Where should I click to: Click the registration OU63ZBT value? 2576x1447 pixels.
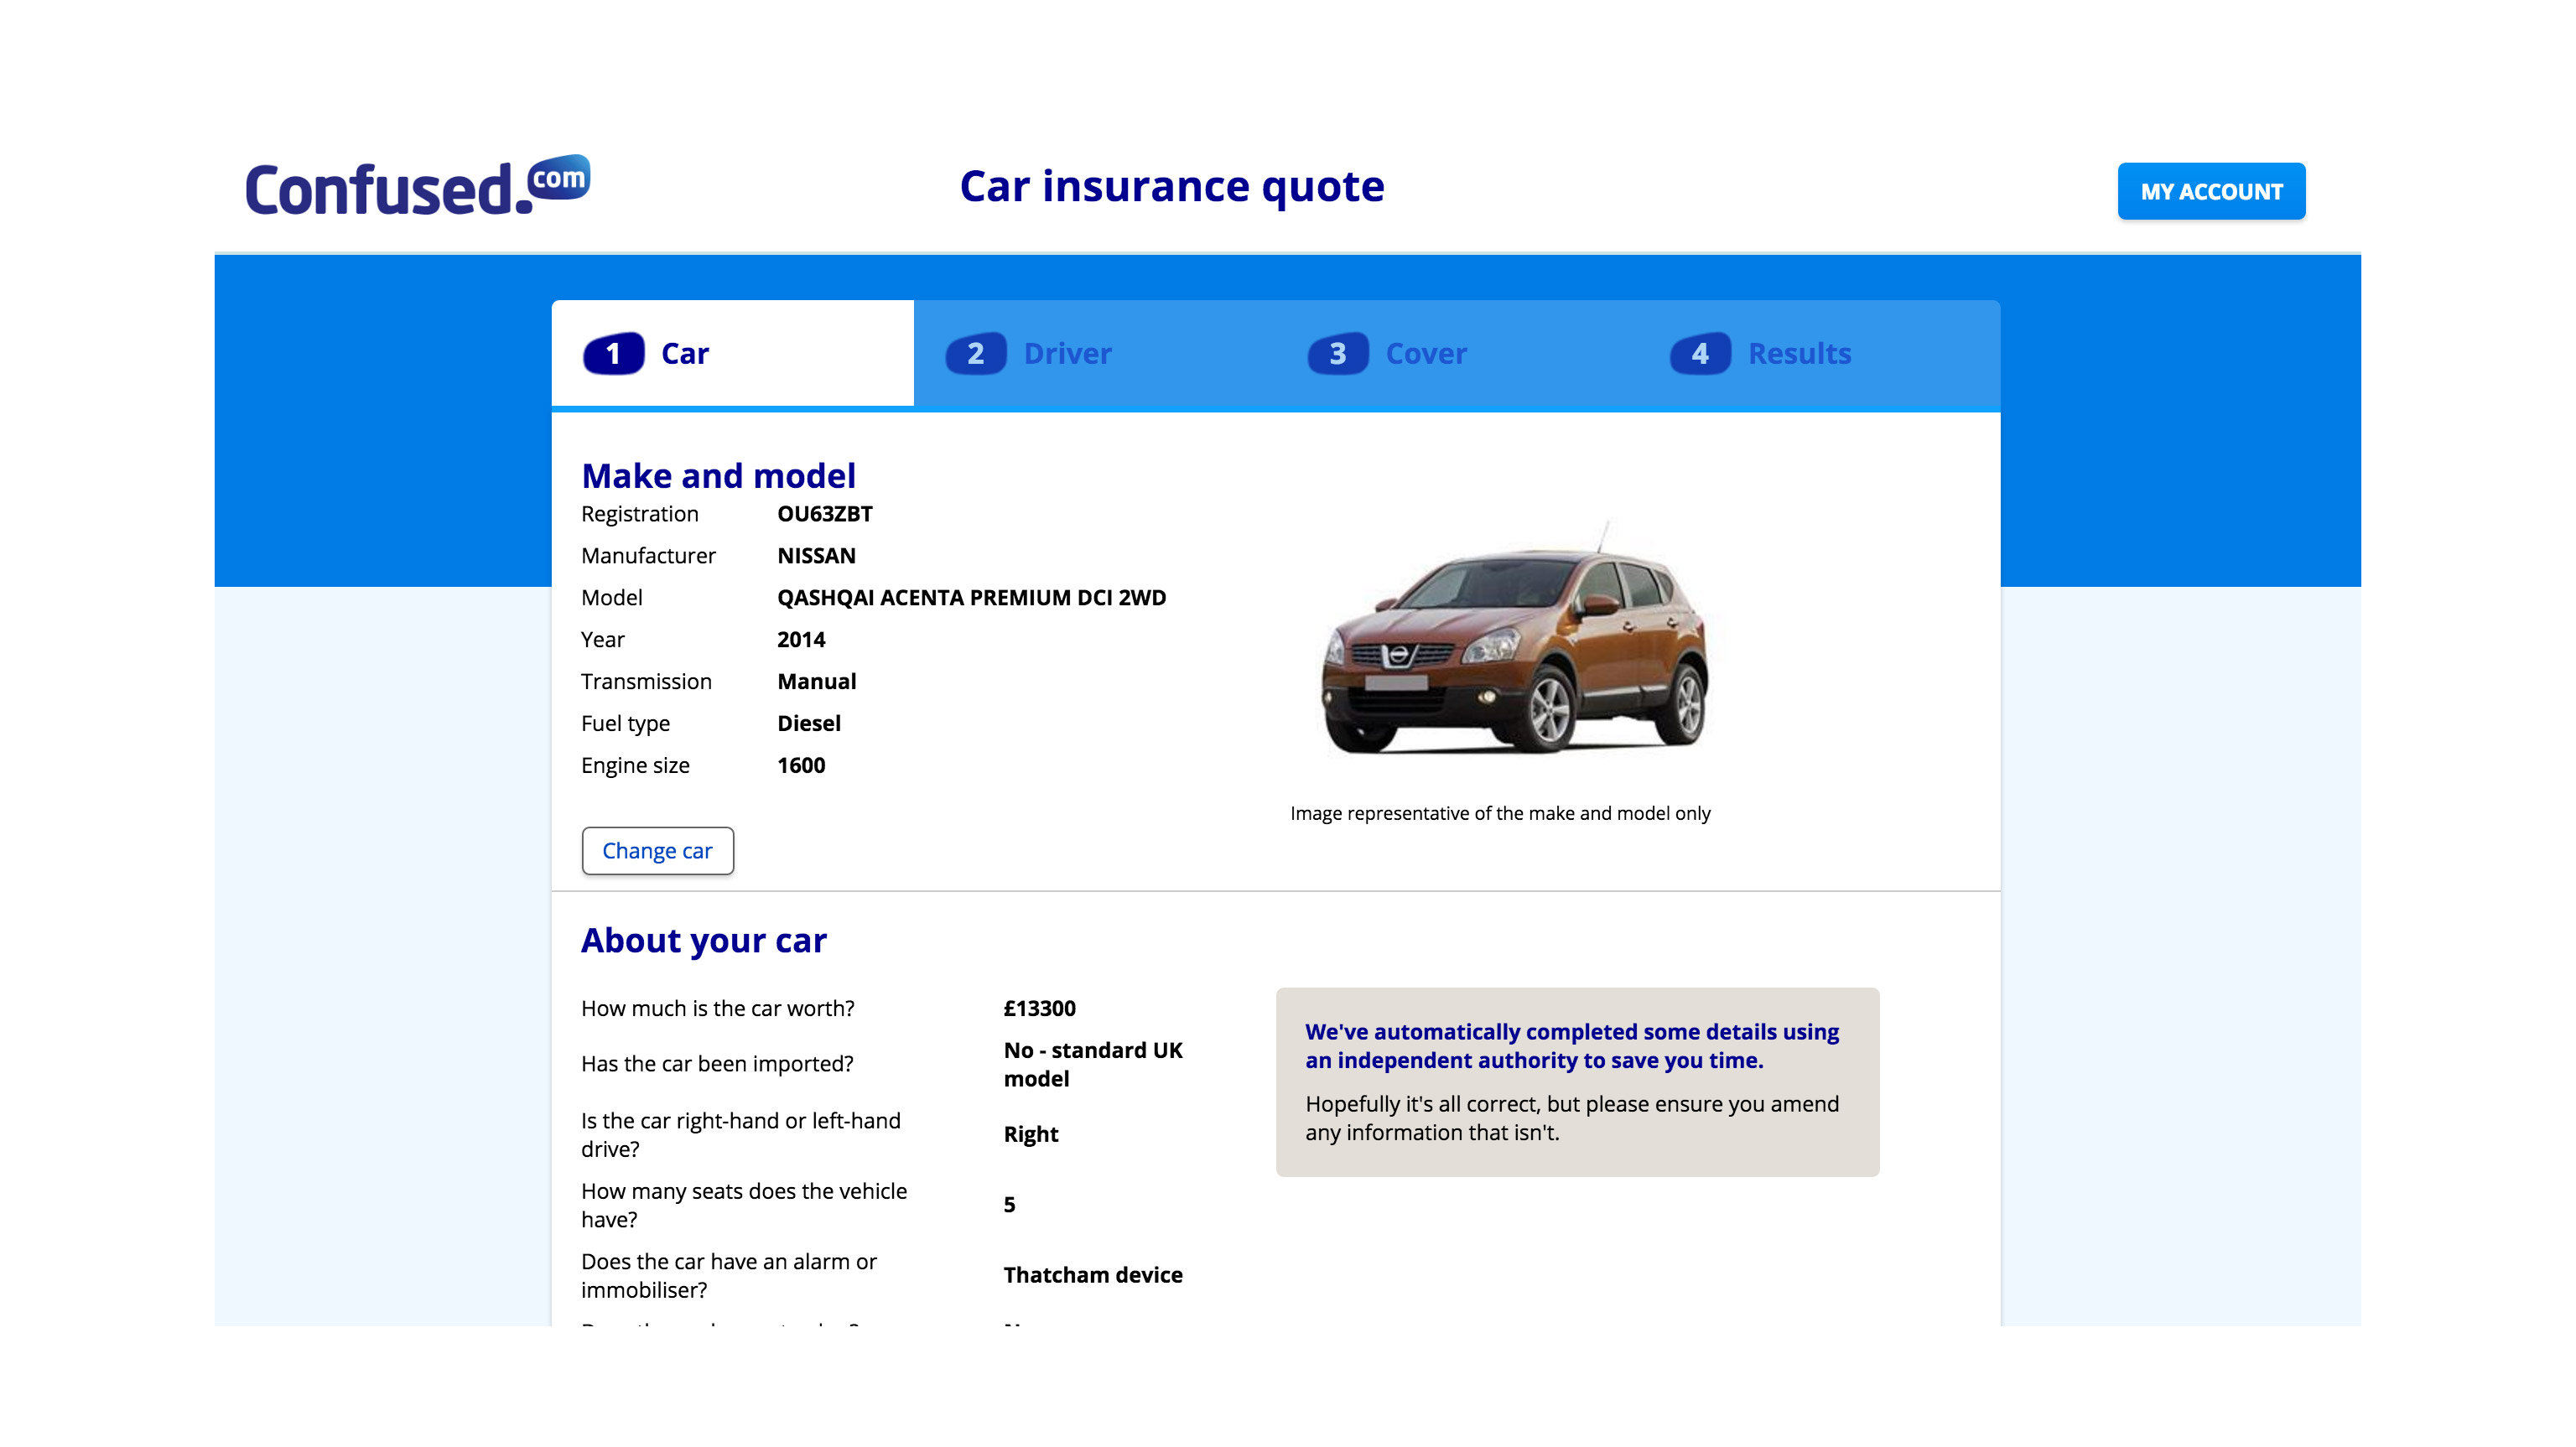click(825, 514)
